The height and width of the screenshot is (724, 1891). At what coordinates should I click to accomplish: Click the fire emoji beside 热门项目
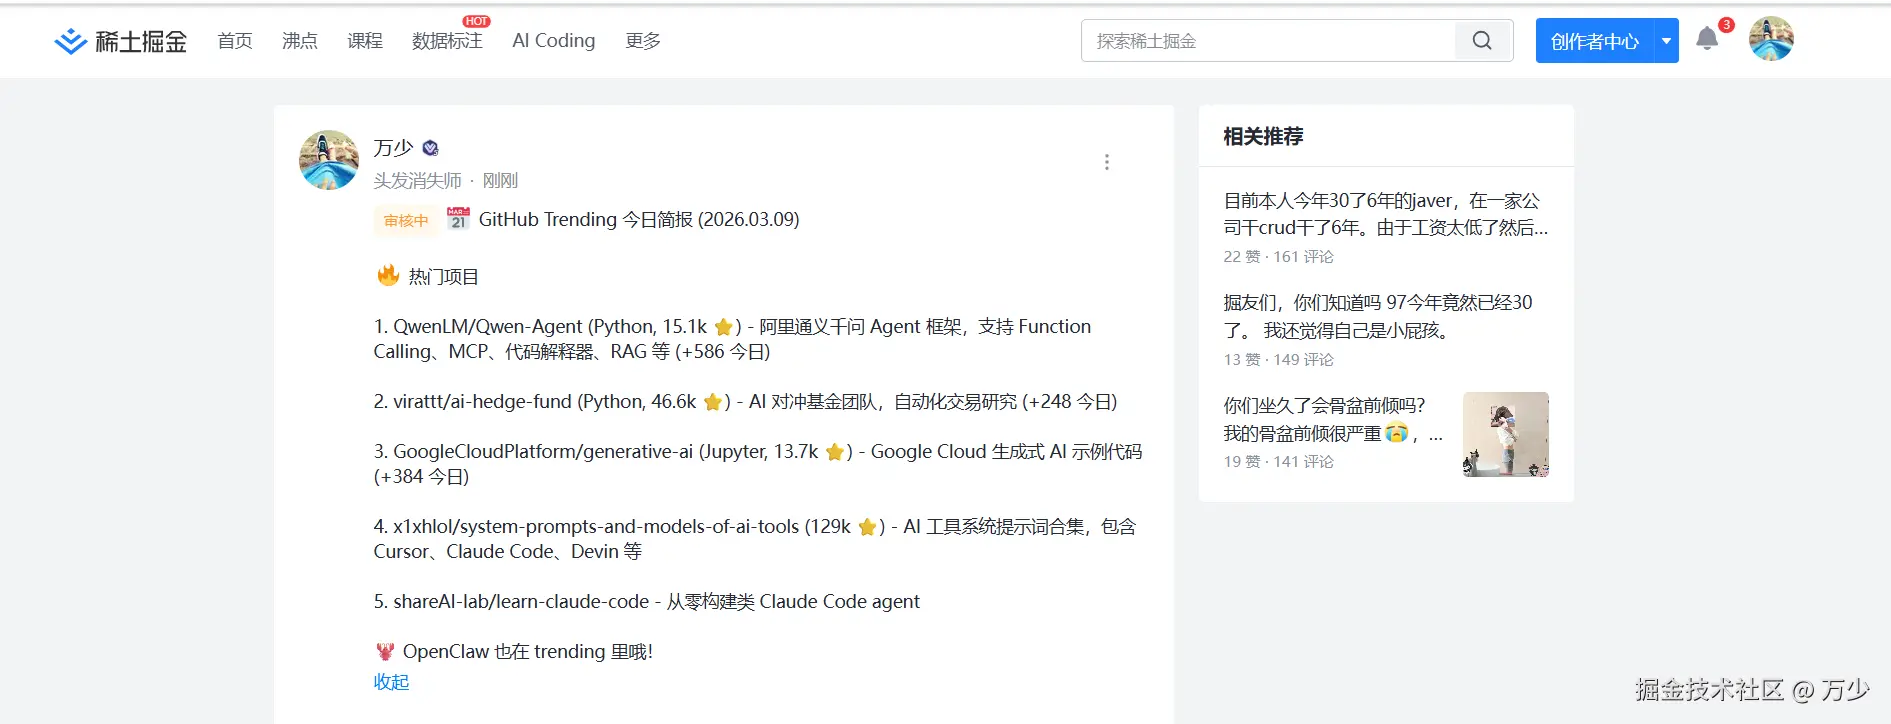pyautogui.click(x=388, y=275)
